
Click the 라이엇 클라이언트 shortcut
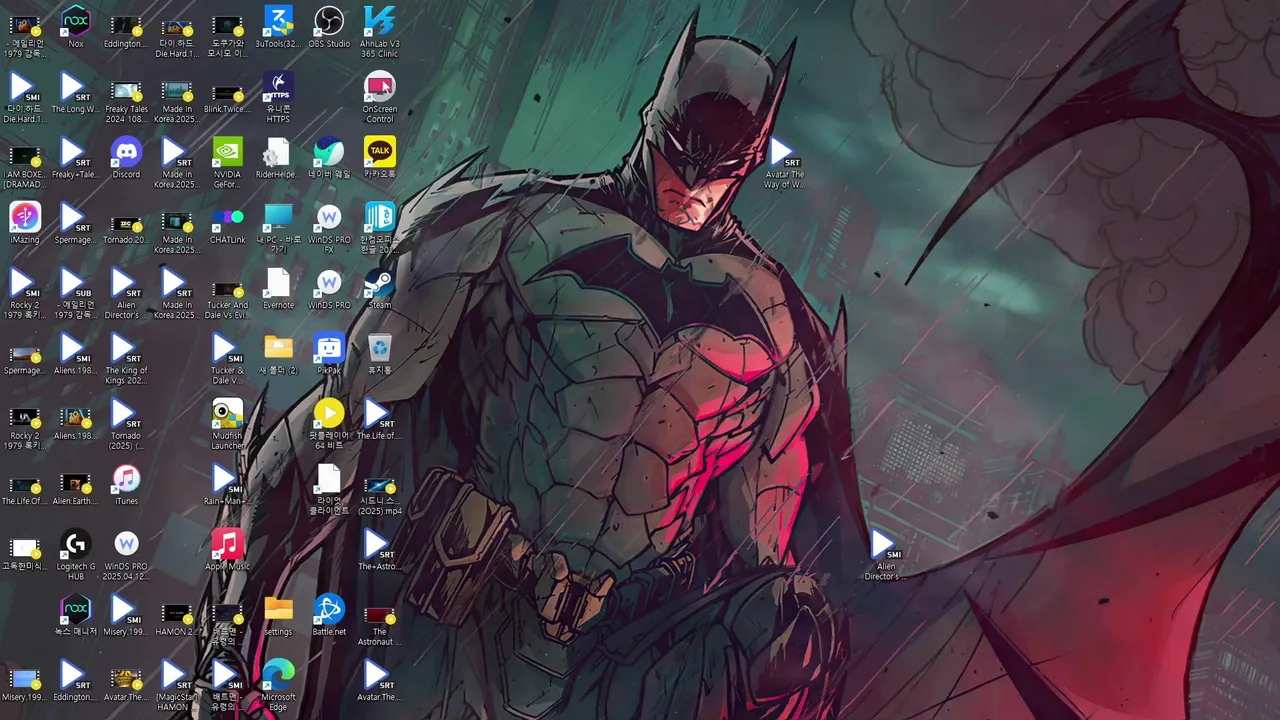pyautogui.click(x=329, y=489)
